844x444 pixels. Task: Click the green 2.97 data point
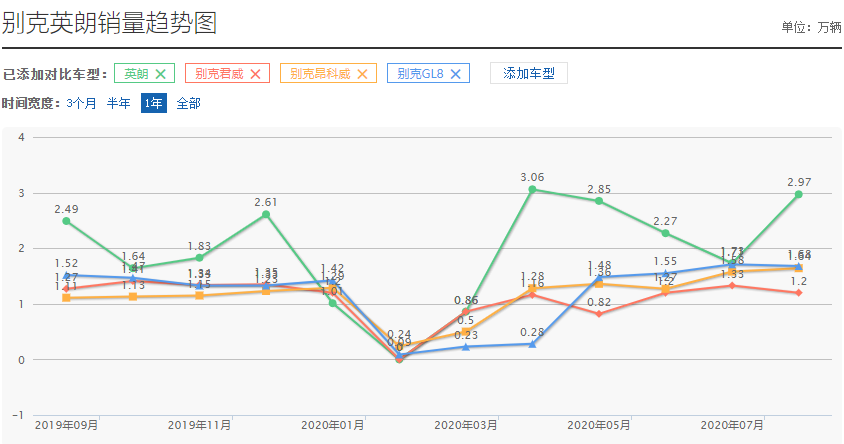[x=798, y=194]
